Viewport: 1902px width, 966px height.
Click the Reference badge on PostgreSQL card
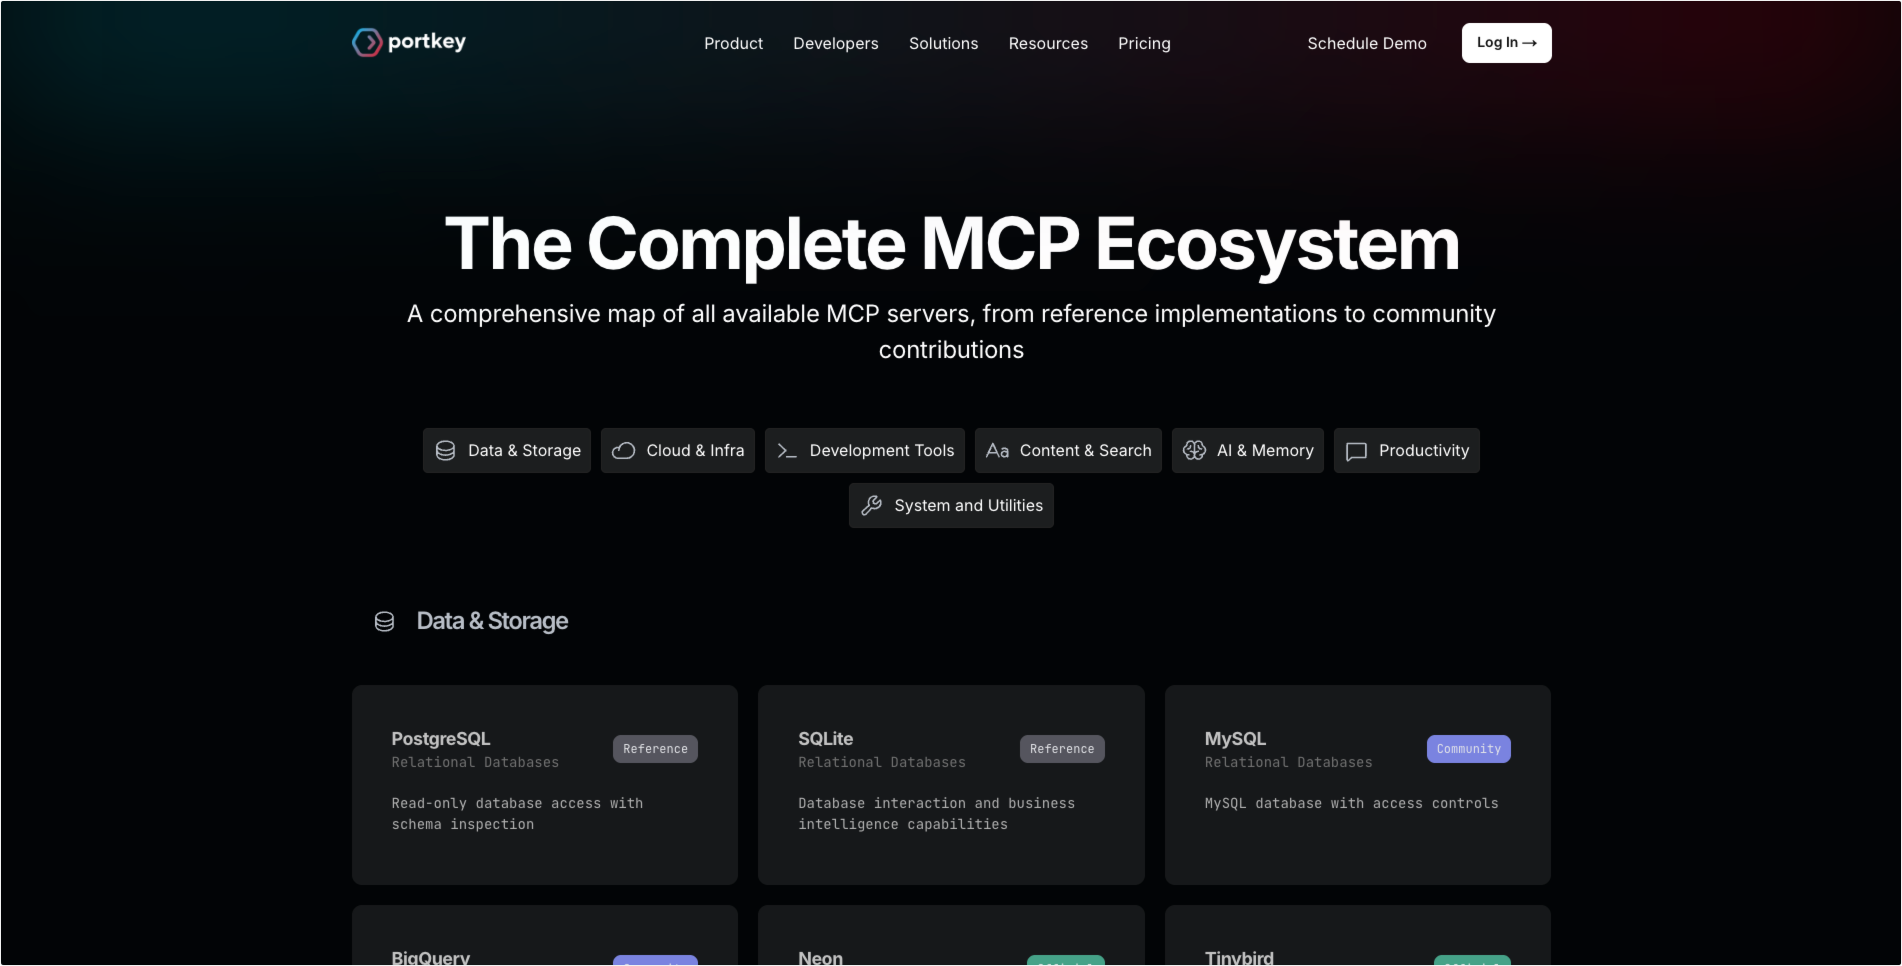[x=655, y=749]
